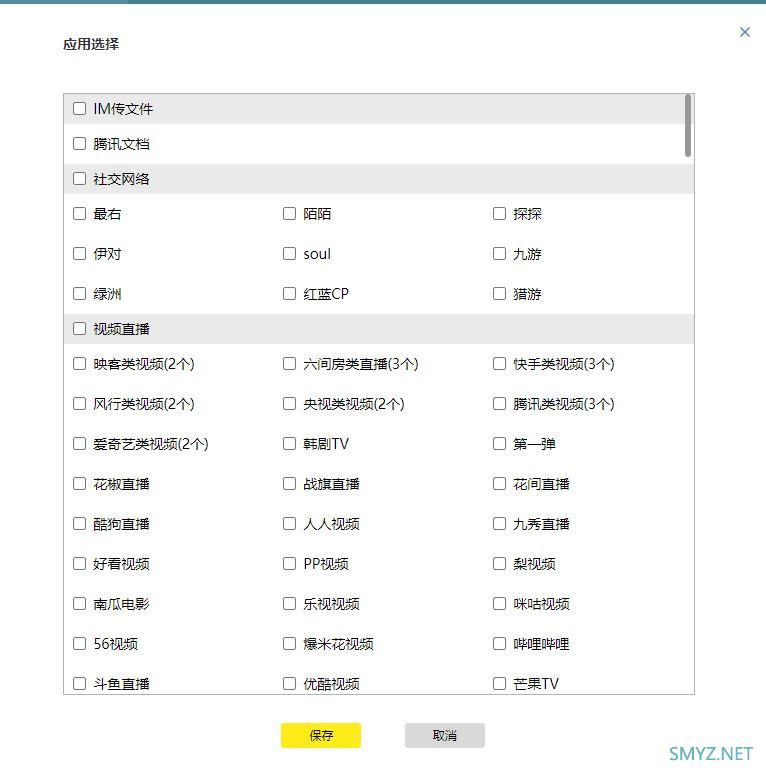Check the soul app checkbox
The image size is (766, 773).
pyautogui.click(x=289, y=253)
